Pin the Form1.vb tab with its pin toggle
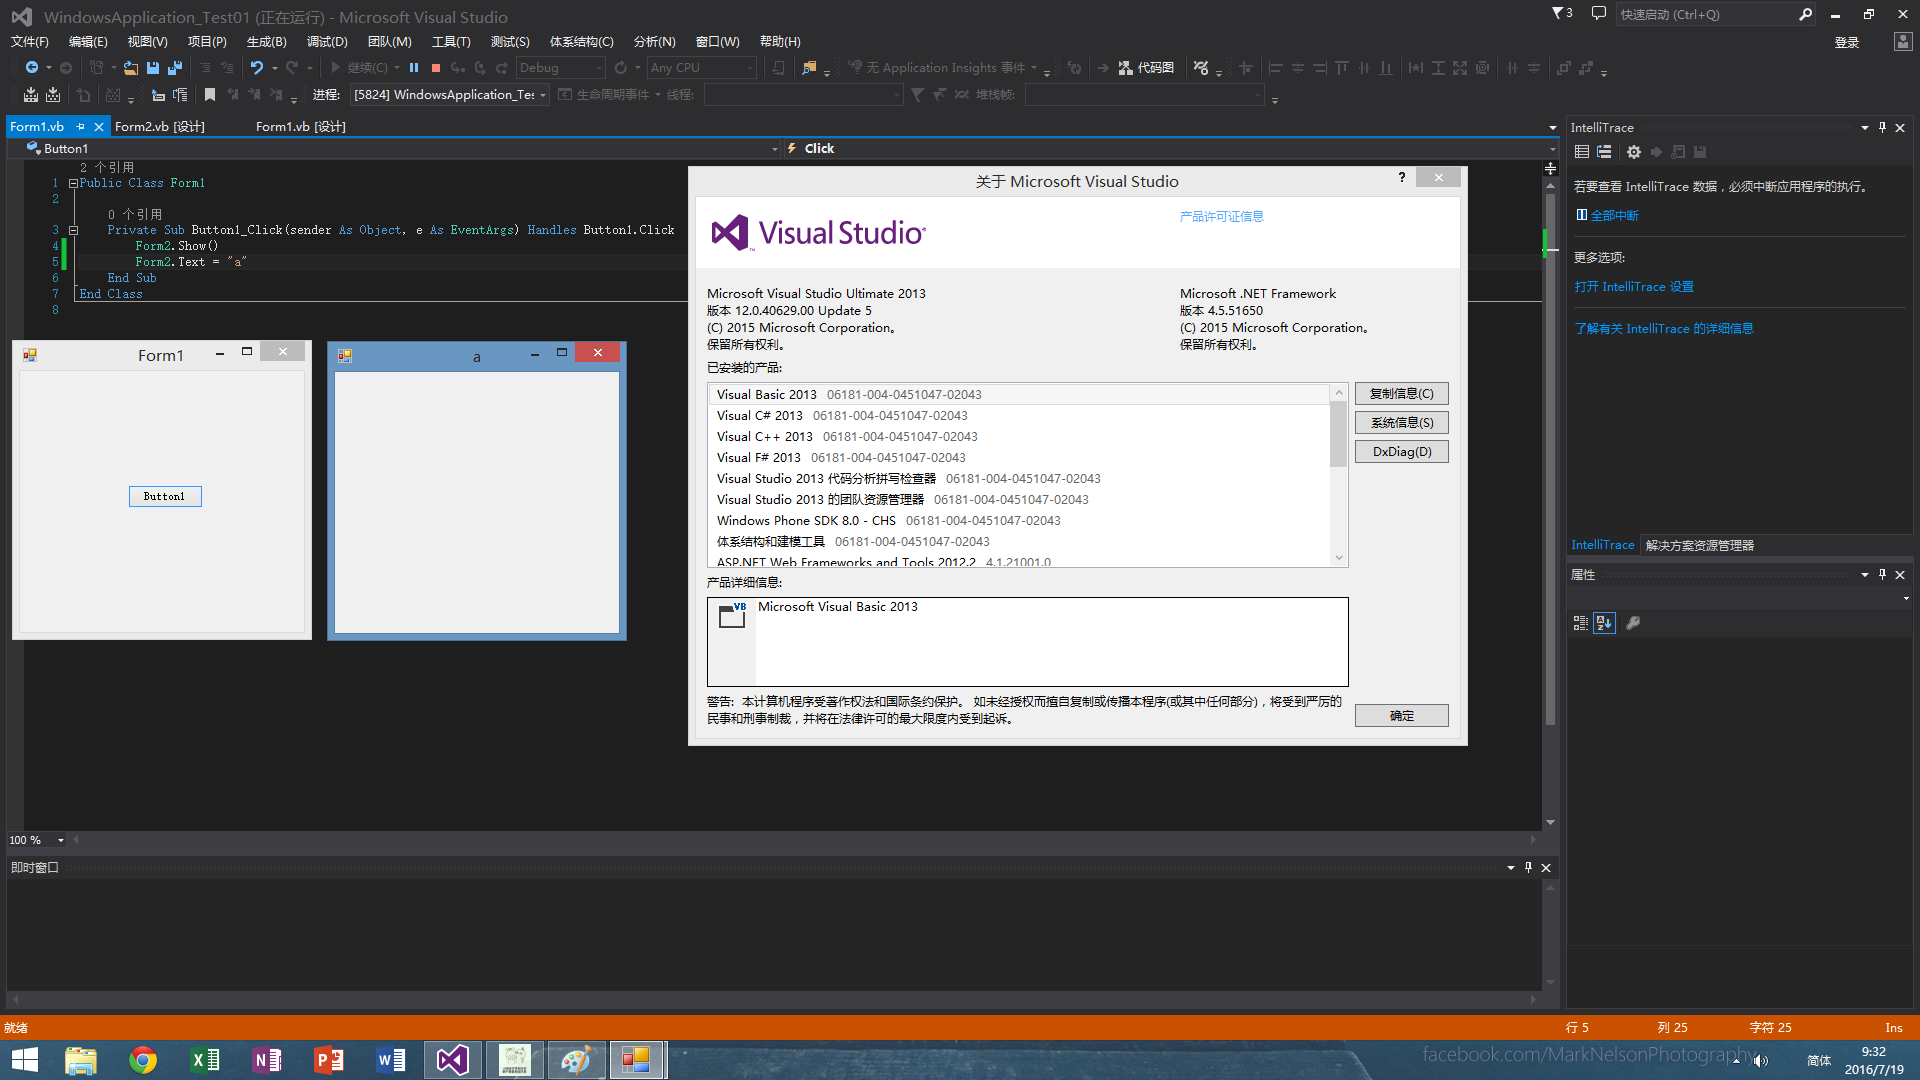The width and height of the screenshot is (1920, 1080). [81, 127]
